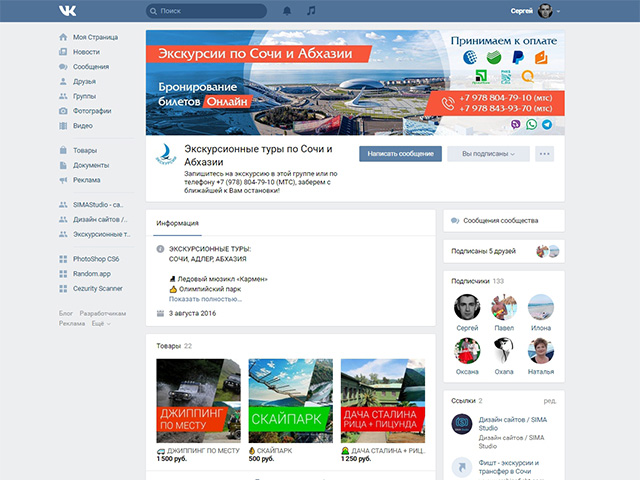The width and height of the screenshot is (640, 480).
Task: Click the Telegram icon on cover banner
Action: tap(547, 124)
